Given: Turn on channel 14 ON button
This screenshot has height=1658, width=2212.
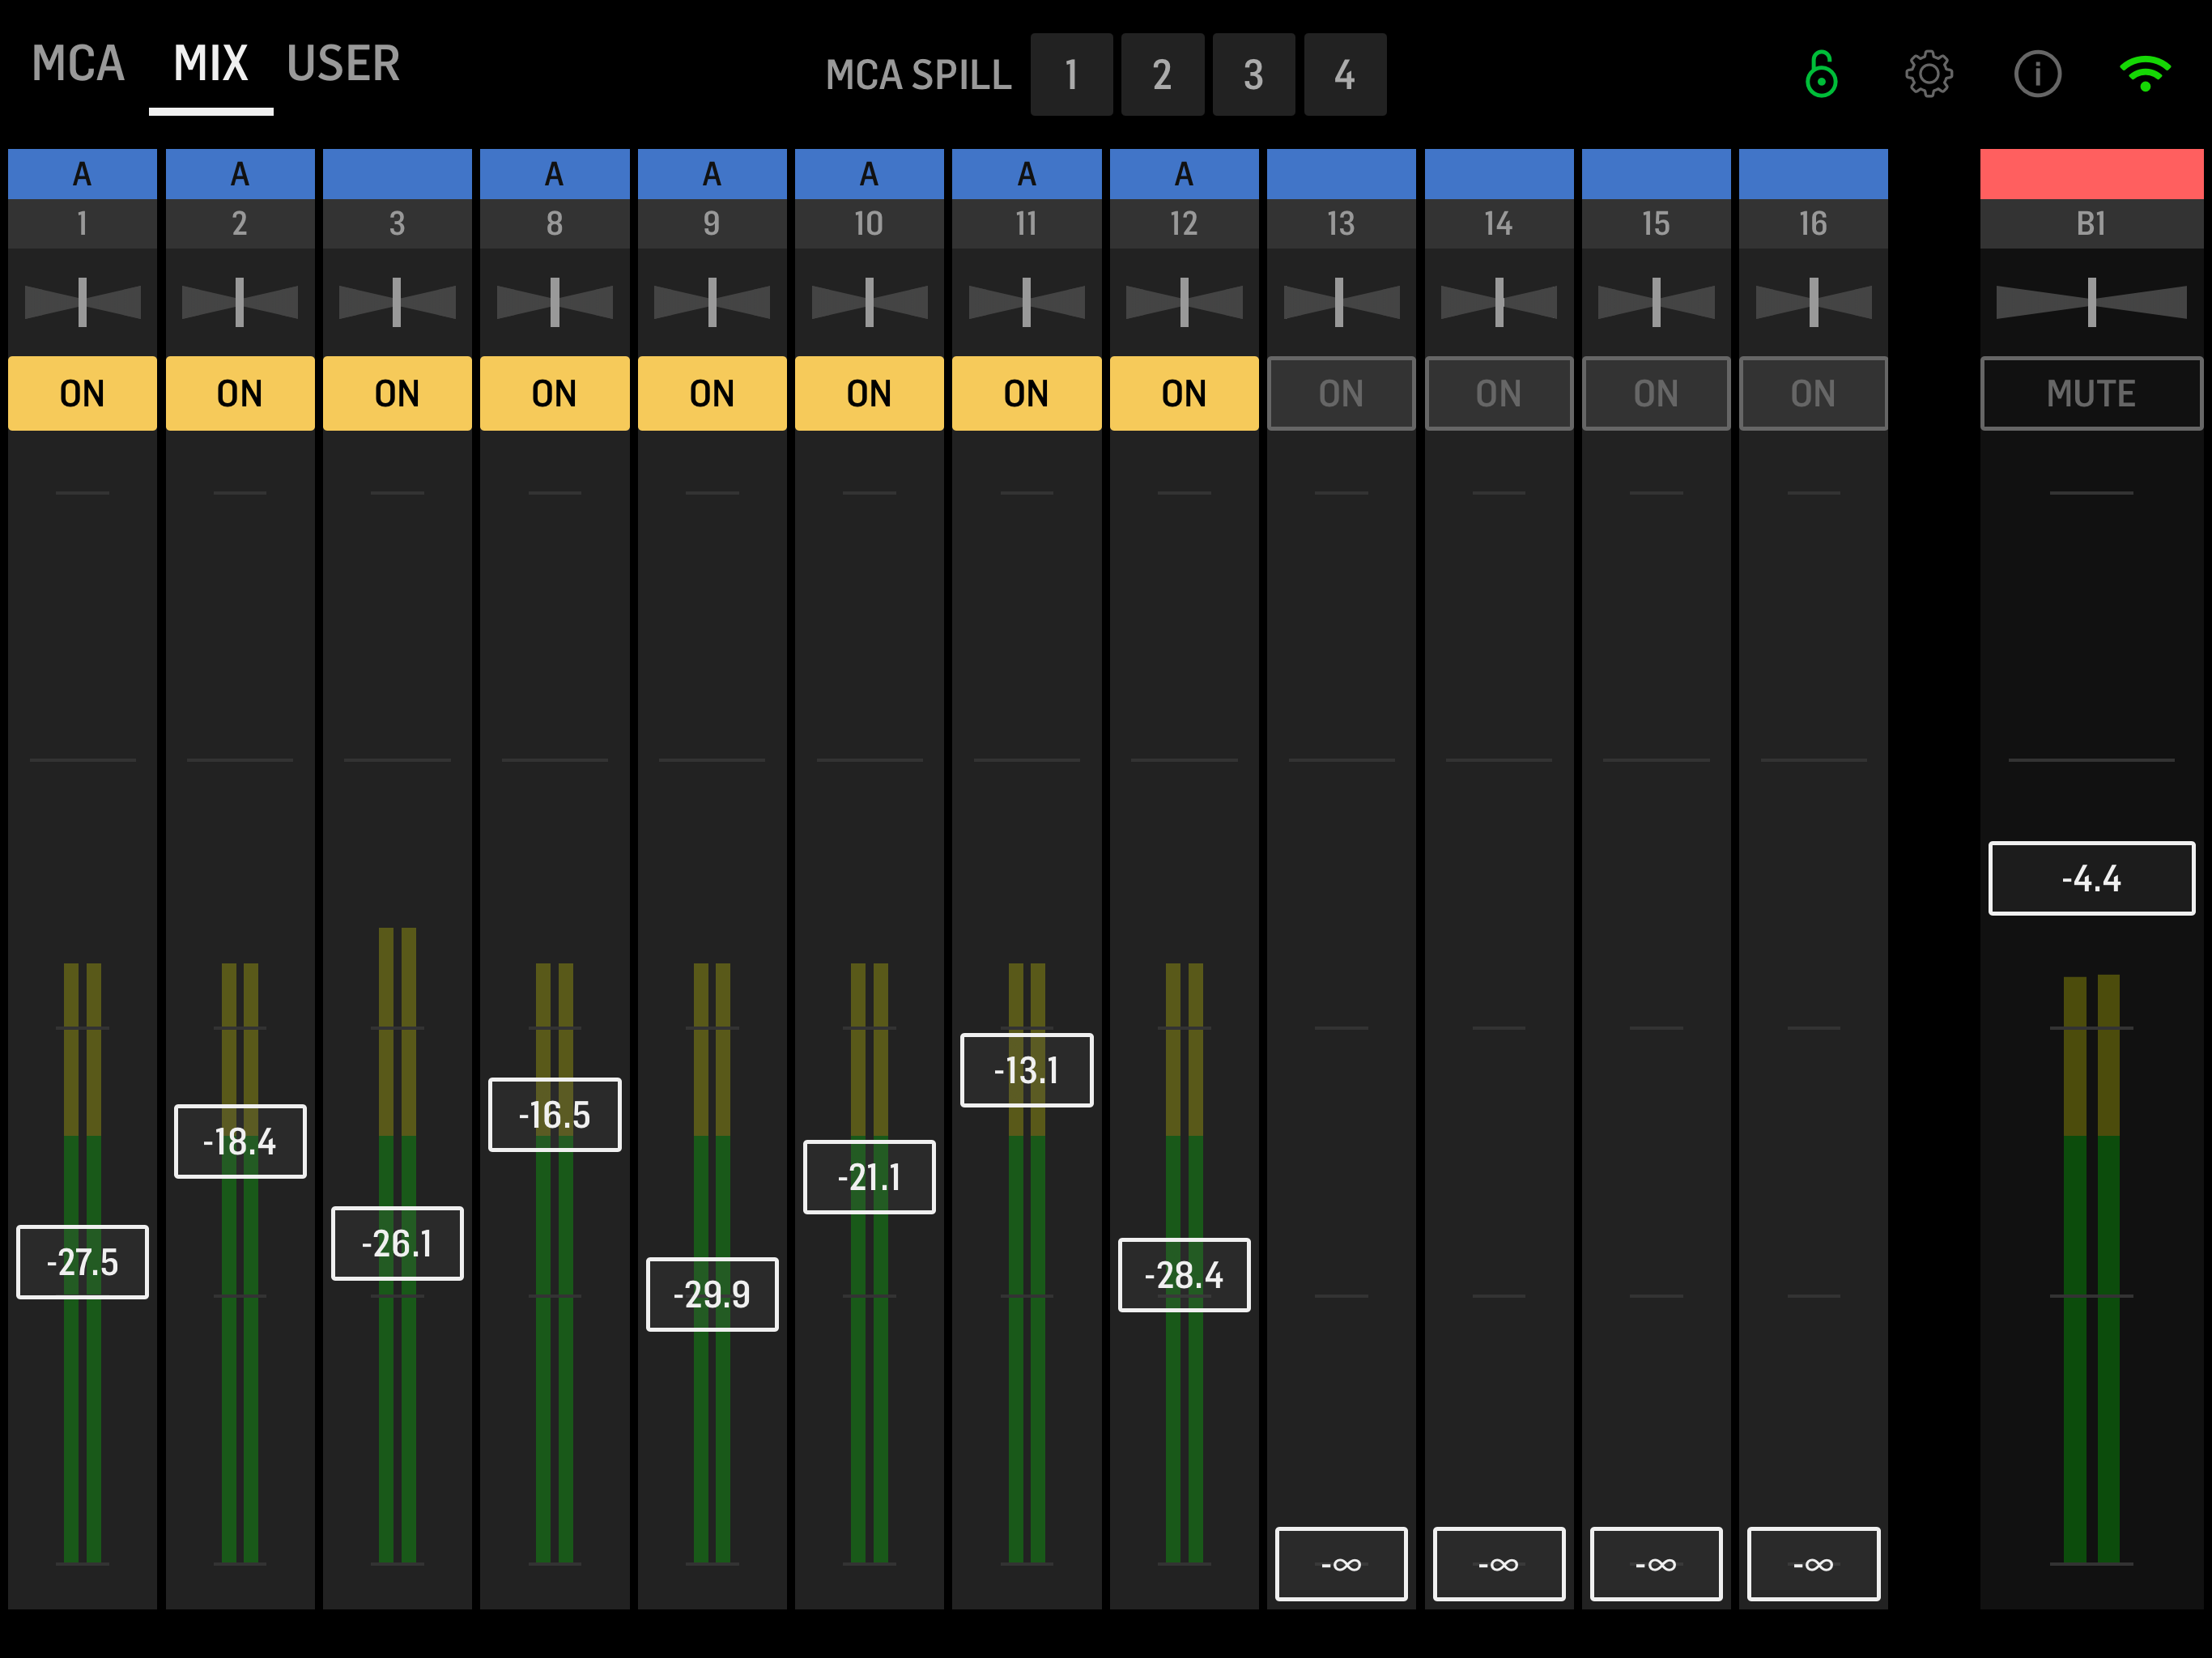Looking at the screenshot, I should tap(1499, 393).
